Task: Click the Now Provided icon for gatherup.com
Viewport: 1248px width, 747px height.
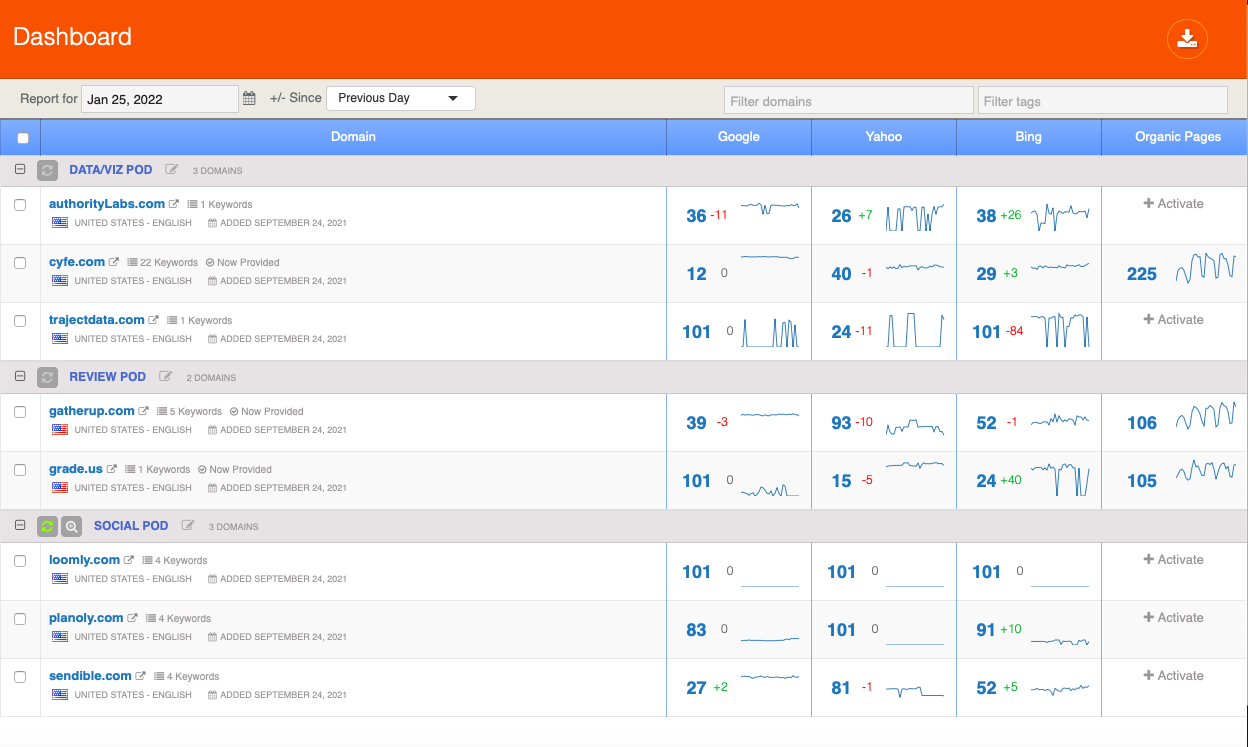Action: pos(234,412)
